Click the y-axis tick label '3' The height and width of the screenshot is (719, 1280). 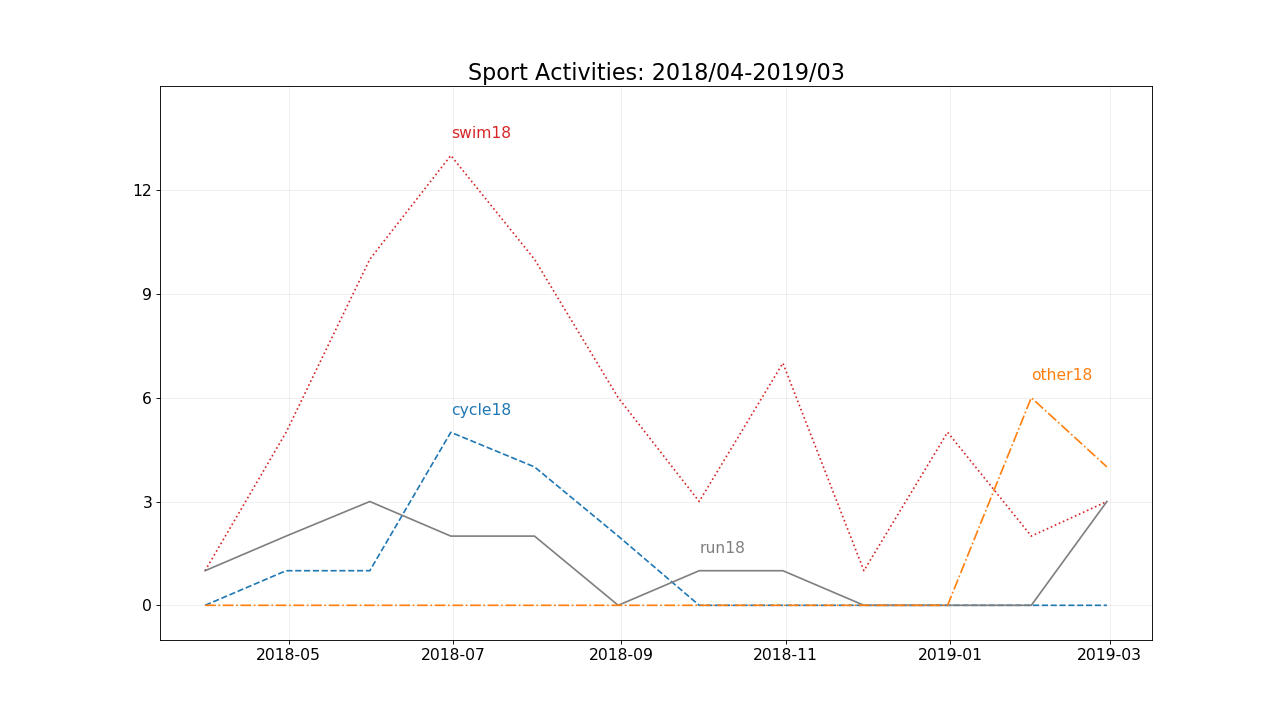click(147, 502)
